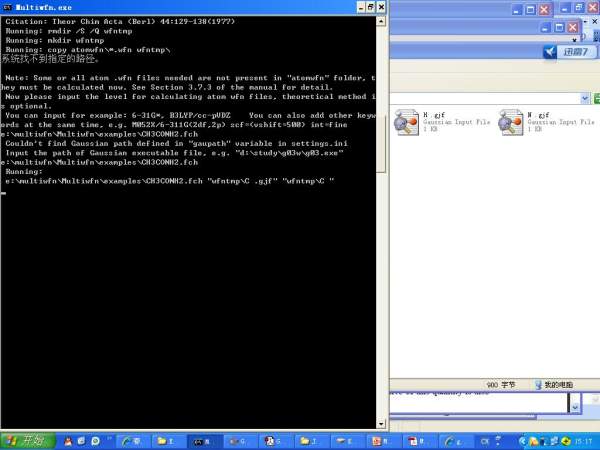Expand hidden system tray icons arrow
The width and height of the screenshot is (600, 450).
(521, 442)
